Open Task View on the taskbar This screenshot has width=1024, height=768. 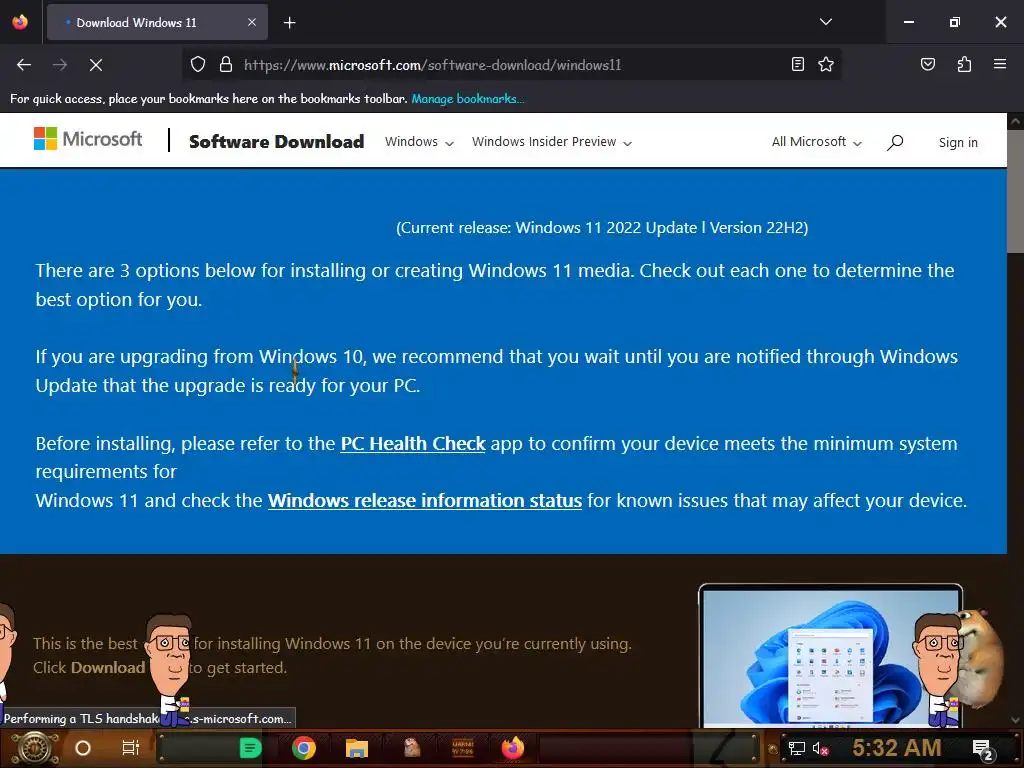131,748
